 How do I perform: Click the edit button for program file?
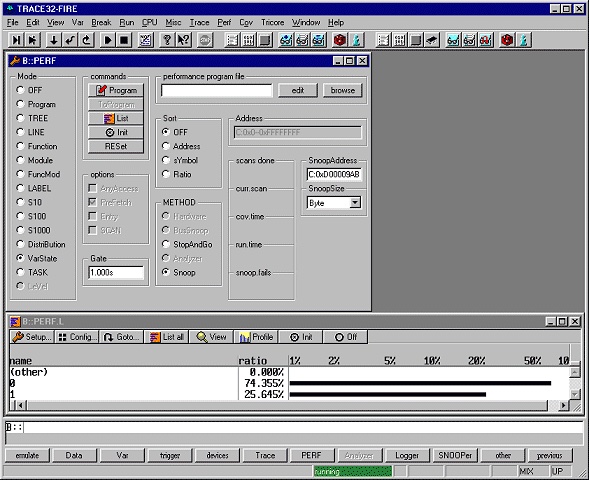point(298,90)
